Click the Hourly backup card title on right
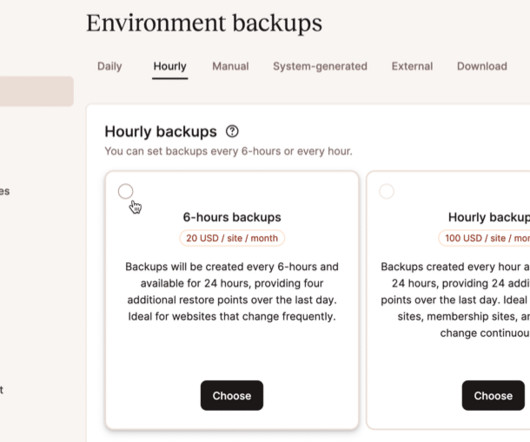This screenshot has width=530, height=442. 489,217
